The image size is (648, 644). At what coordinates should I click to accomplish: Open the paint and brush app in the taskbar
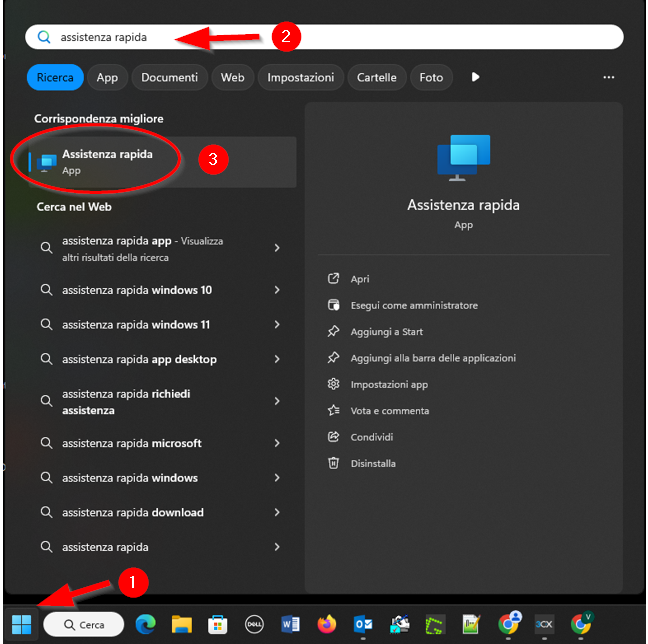click(399, 624)
